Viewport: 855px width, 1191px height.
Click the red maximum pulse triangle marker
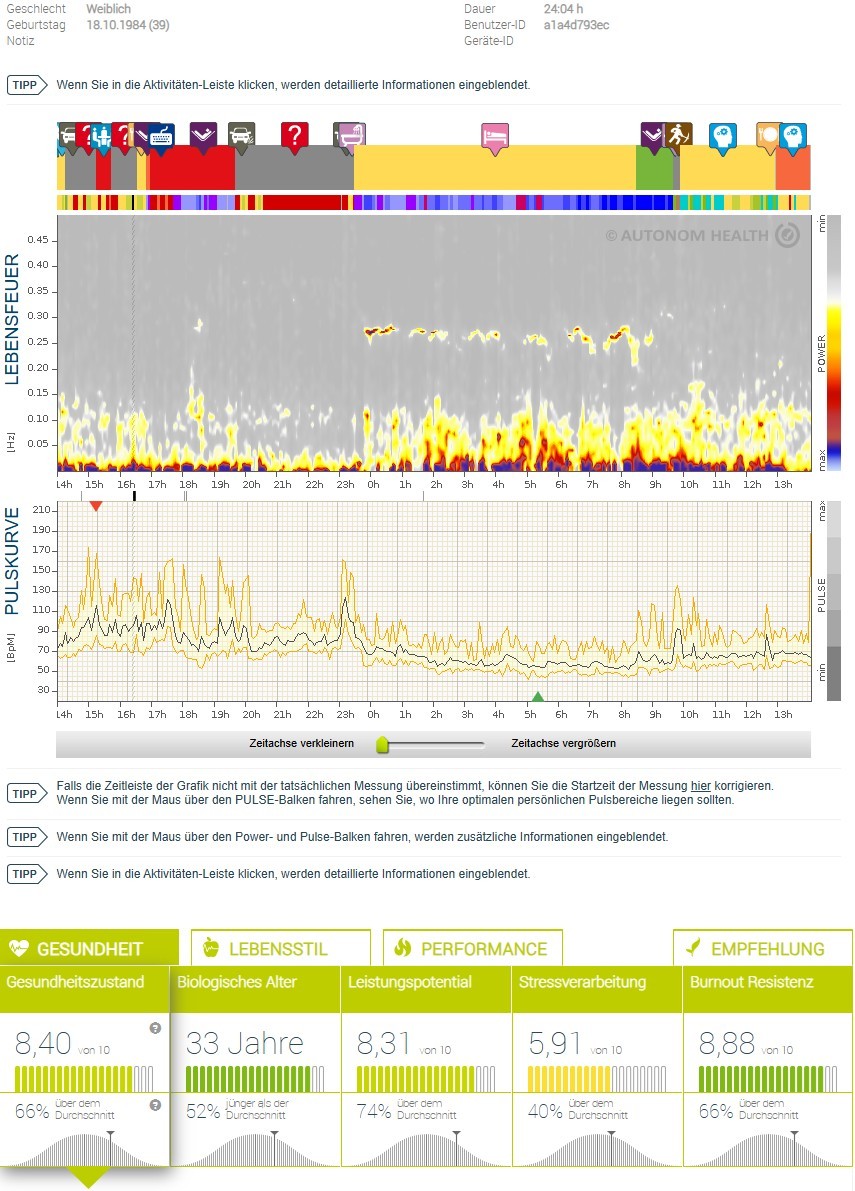(95, 506)
